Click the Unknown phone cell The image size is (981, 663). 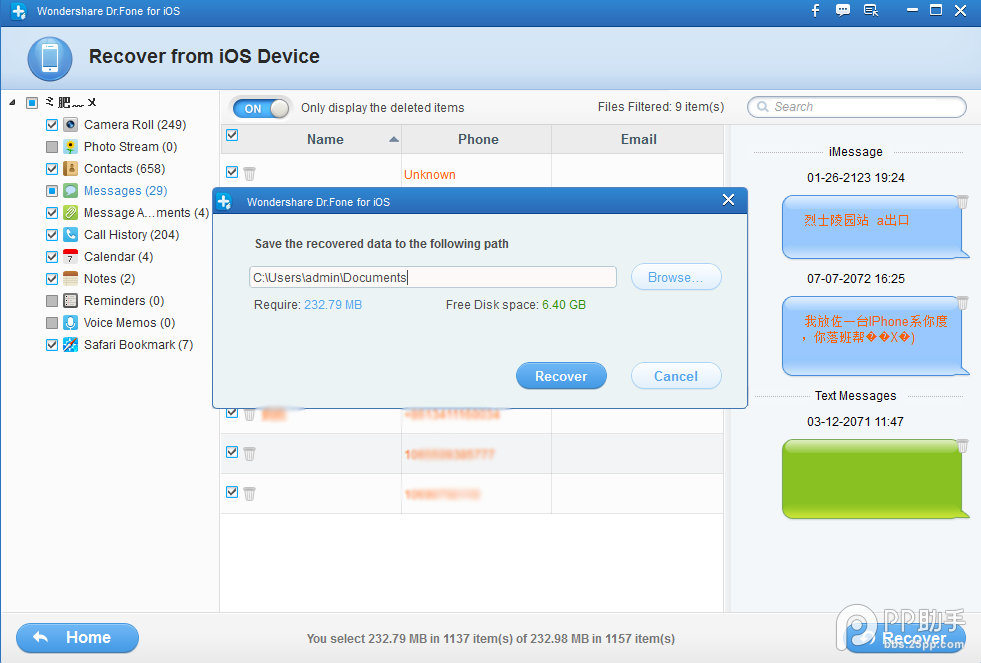[476, 174]
